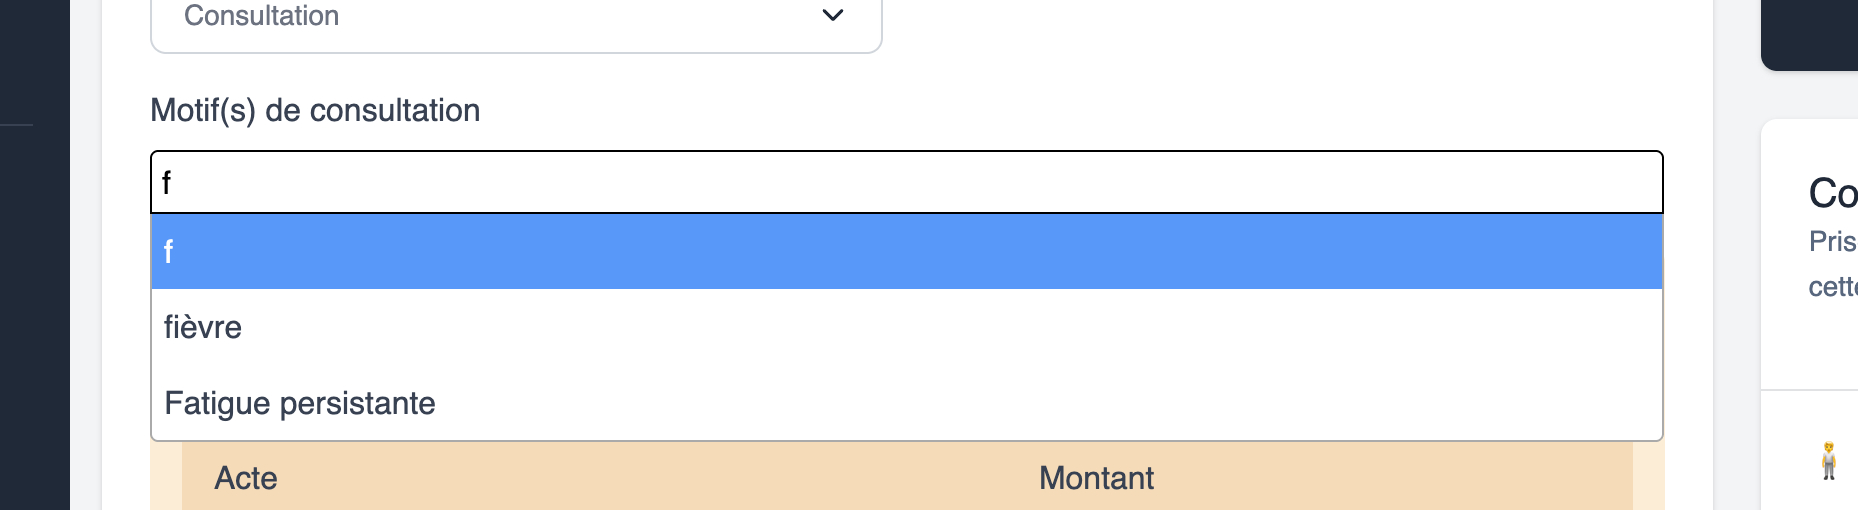The height and width of the screenshot is (510, 1858).
Task: Pick the "Fatigue persistante" suggestion
Action: 300,404
